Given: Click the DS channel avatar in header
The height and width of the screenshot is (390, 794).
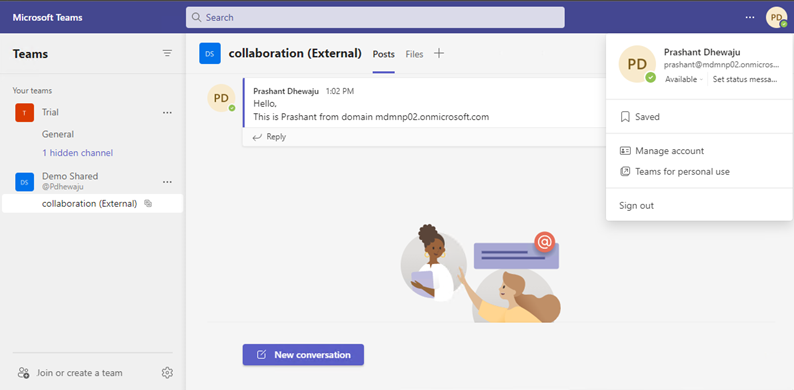Looking at the screenshot, I should point(210,53).
